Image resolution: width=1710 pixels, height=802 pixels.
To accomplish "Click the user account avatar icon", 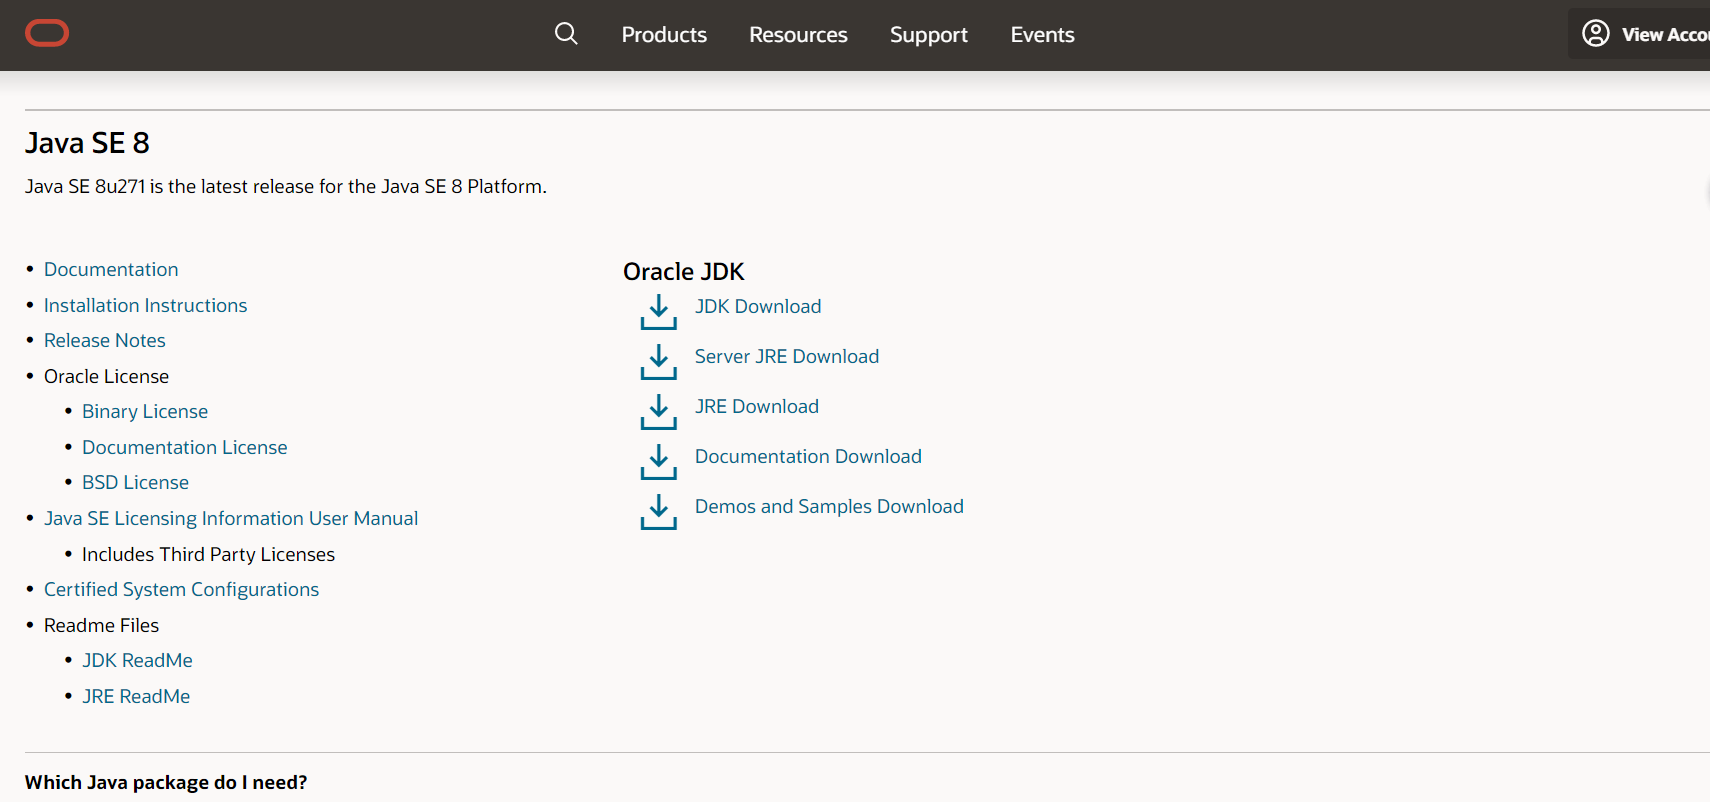I will pyautogui.click(x=1596, y=34).
